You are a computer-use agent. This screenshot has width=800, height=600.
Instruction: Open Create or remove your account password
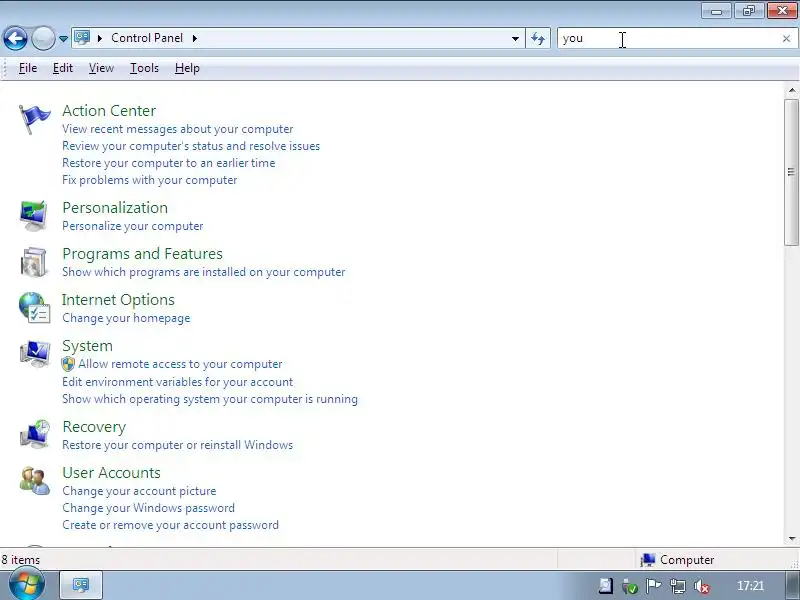pyautogui.click(x=170, y=525)
